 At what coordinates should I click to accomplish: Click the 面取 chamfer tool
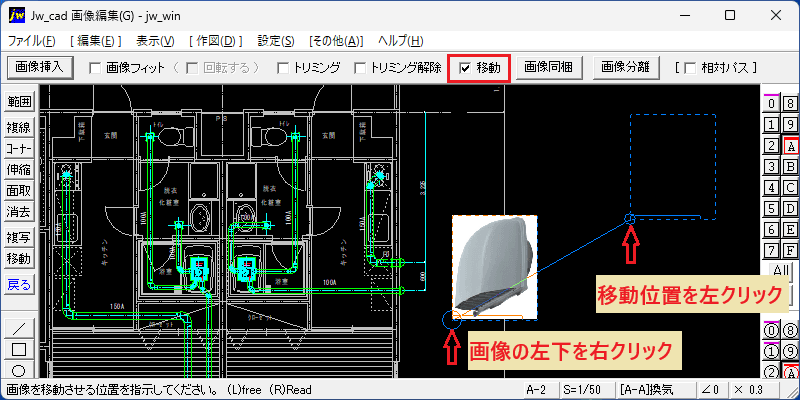(x=19, y=191)
